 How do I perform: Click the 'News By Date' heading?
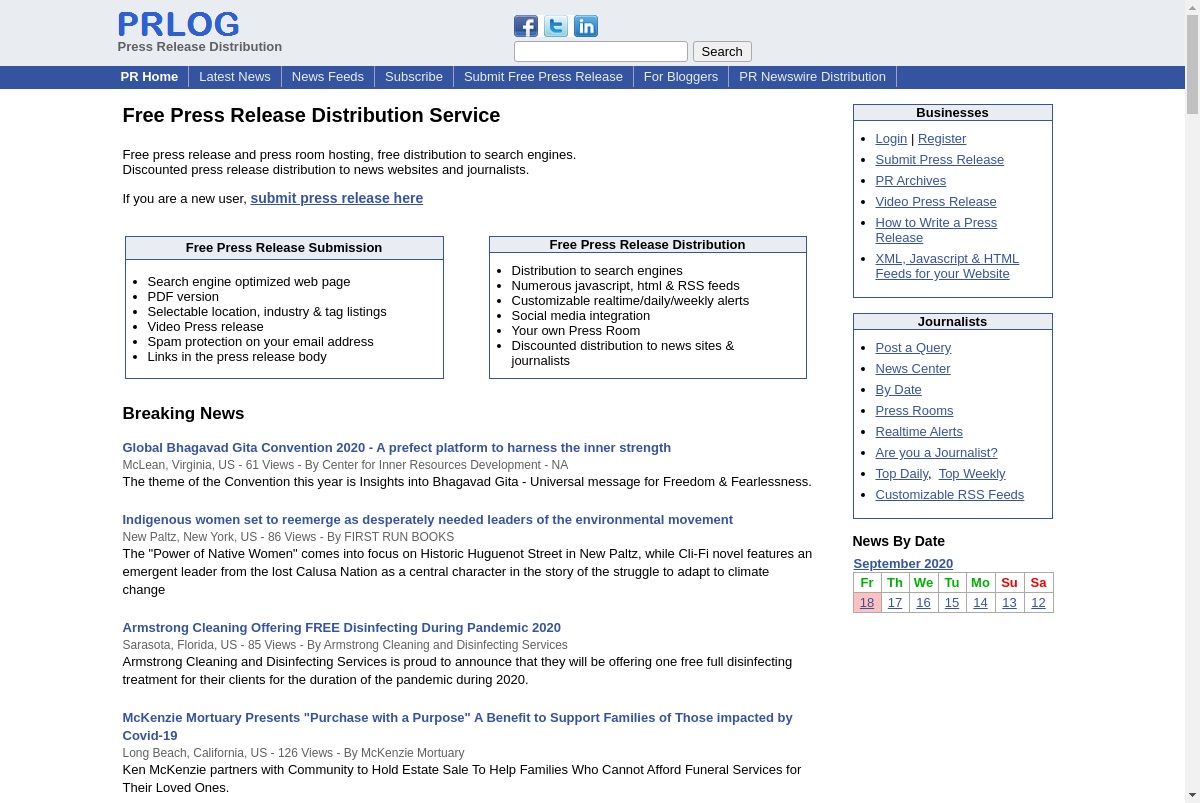(x=899, y=541)
